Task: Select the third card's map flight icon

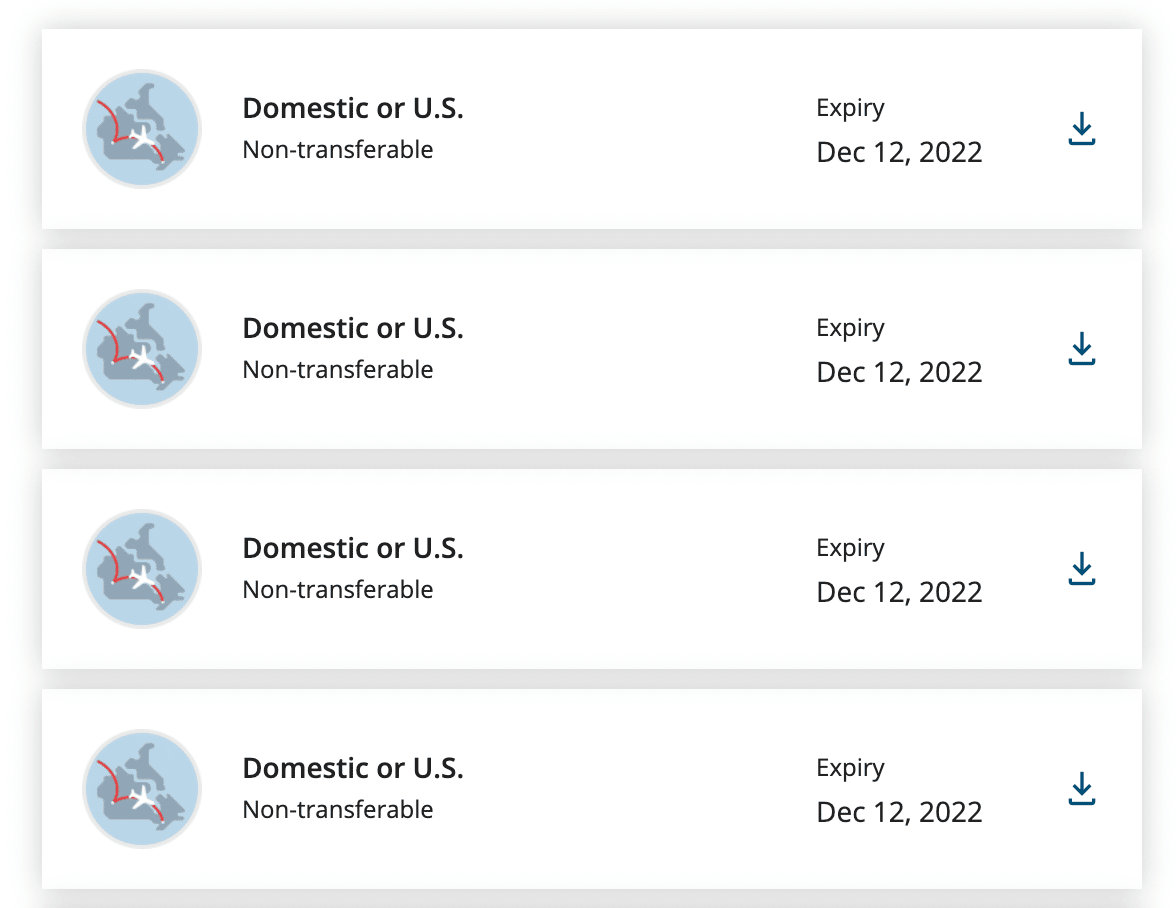Action: coord(141,569)
